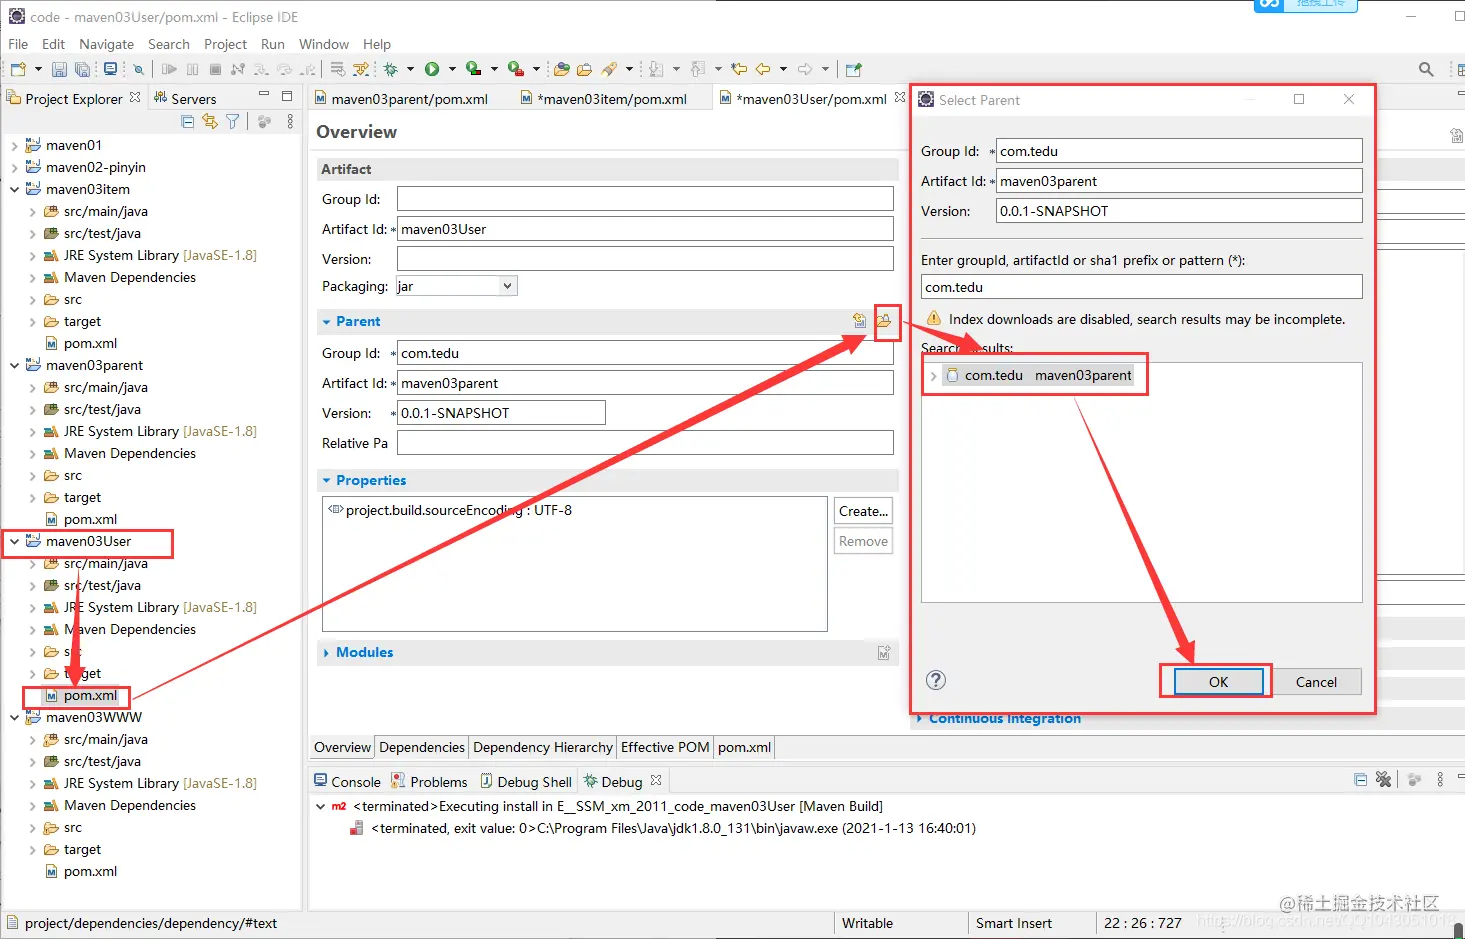Click the Open Type toolbar icon
Image resolution: width=1465 pixels, height=939 pixels.
[561, 69]
